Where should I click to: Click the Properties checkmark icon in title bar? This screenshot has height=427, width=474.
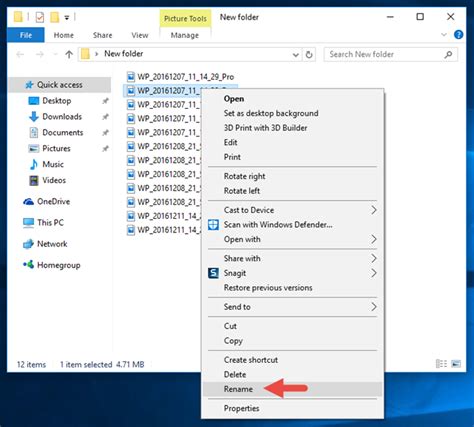[40, 17]
